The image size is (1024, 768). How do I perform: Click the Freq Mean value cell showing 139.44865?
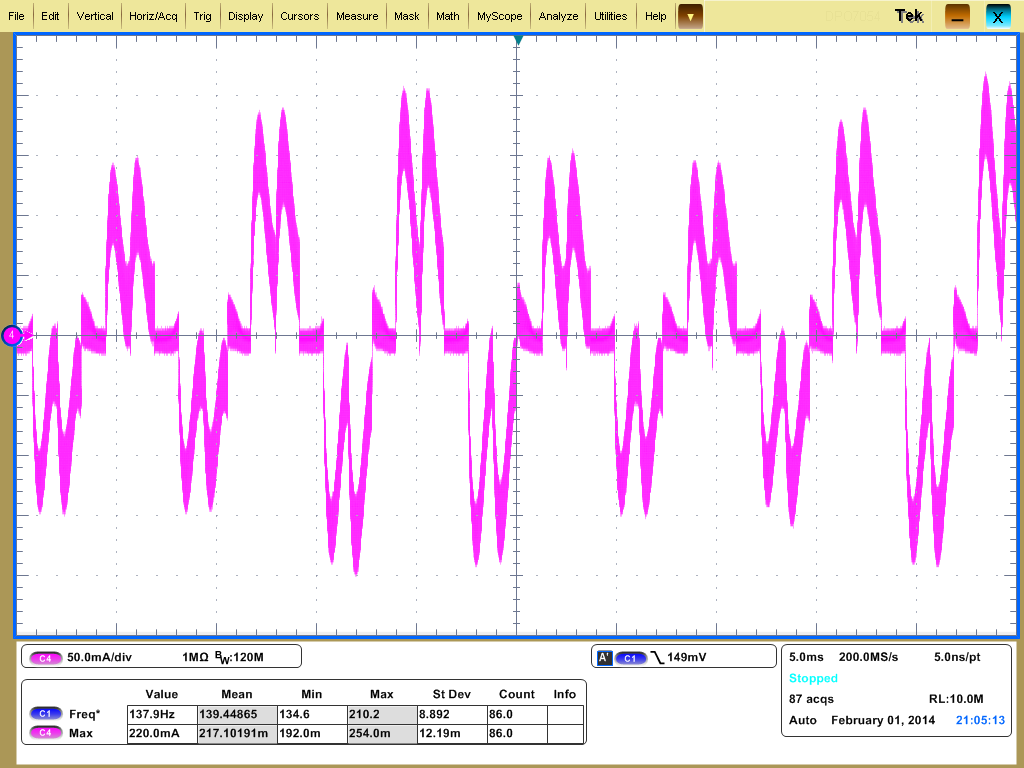(237, 713)
